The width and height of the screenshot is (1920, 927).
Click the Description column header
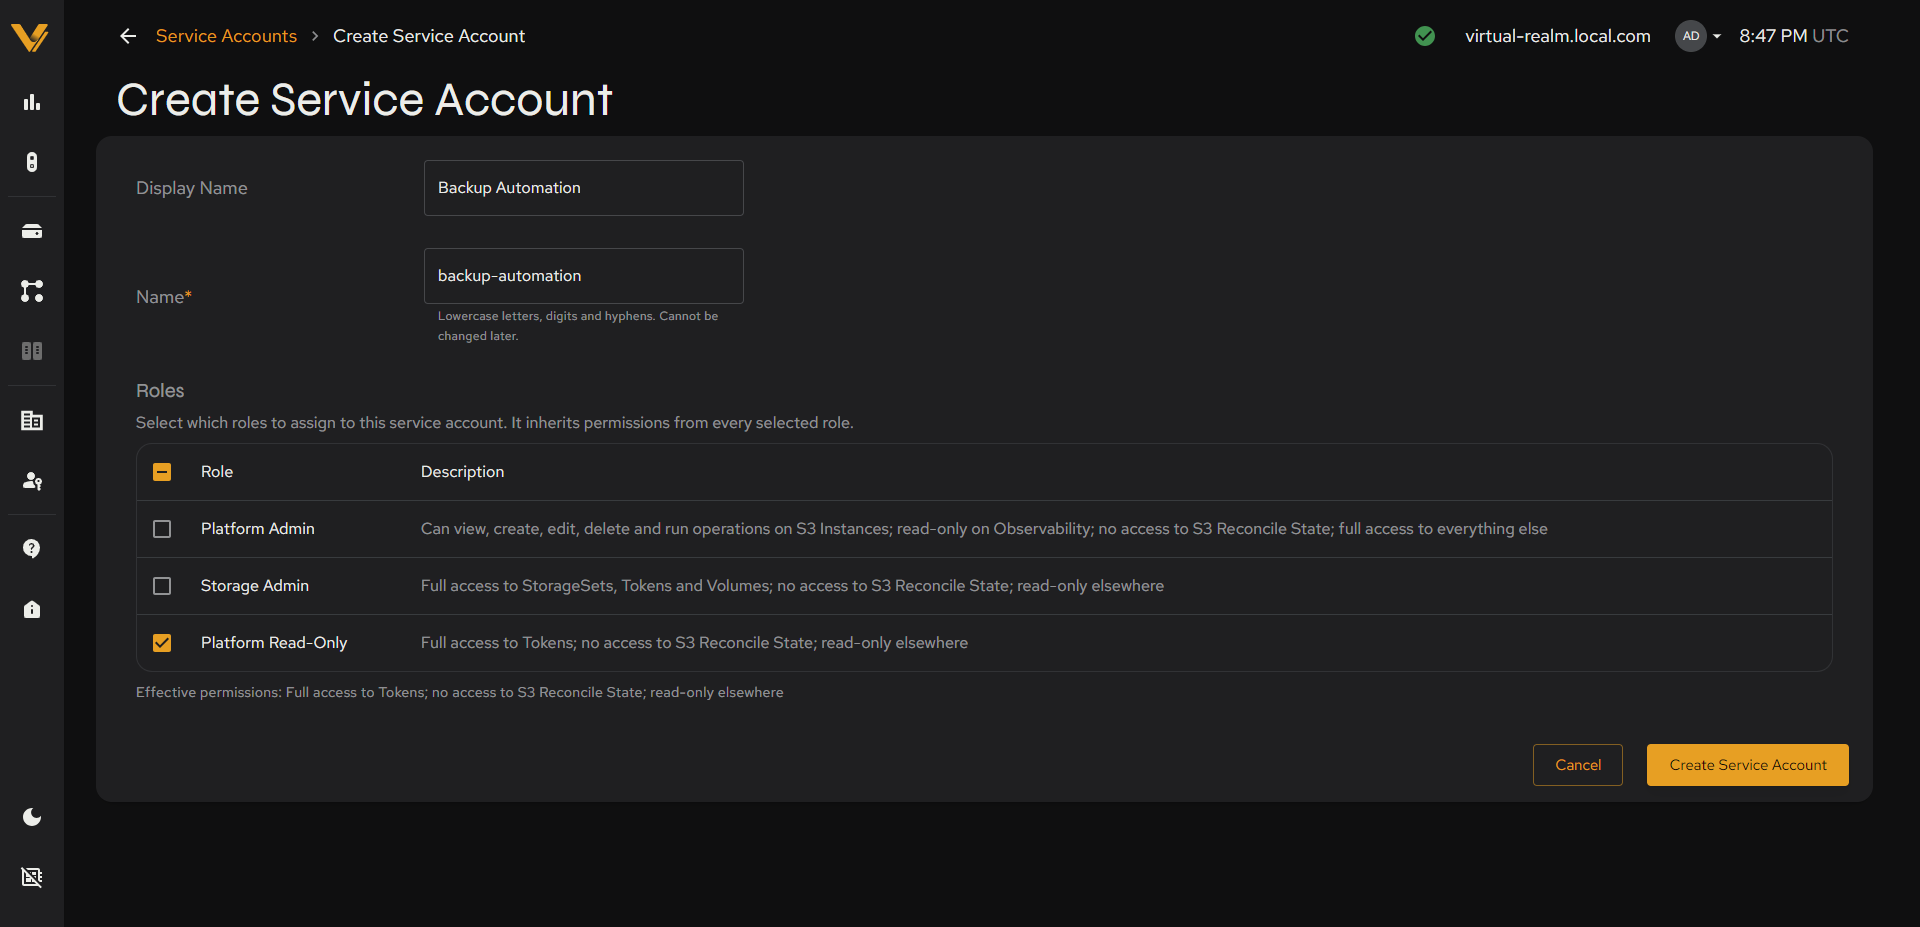462,472
